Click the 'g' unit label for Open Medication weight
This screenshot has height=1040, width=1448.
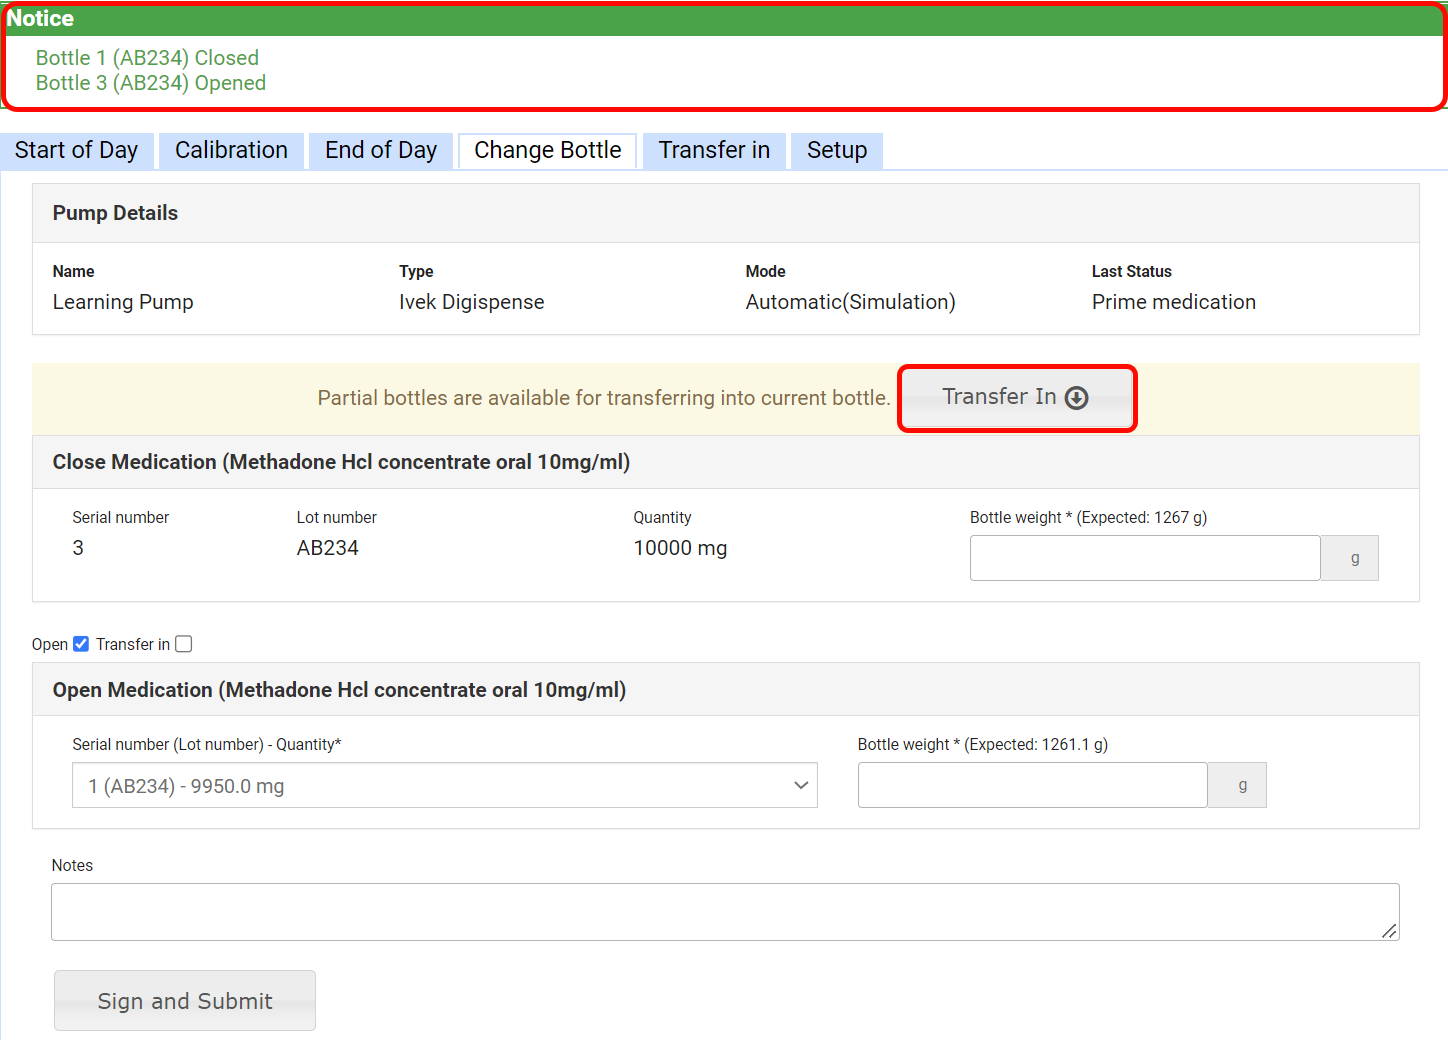[x=1242, y=786]
